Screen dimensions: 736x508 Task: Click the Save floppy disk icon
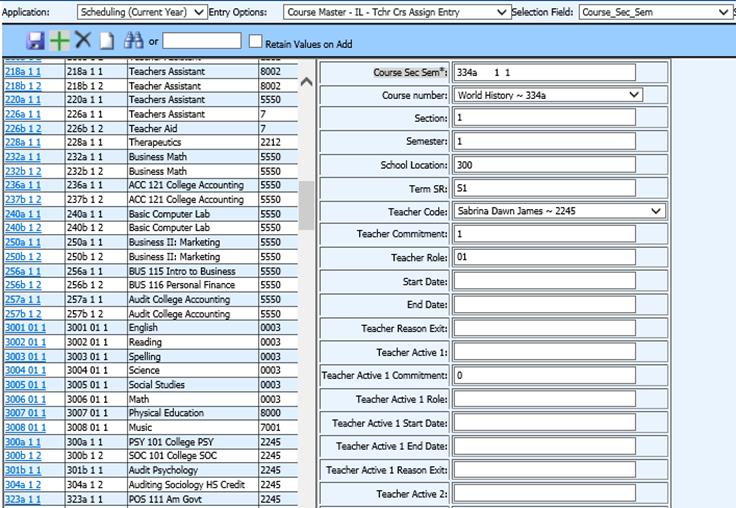pyautogui.click(x=36, y=41)
